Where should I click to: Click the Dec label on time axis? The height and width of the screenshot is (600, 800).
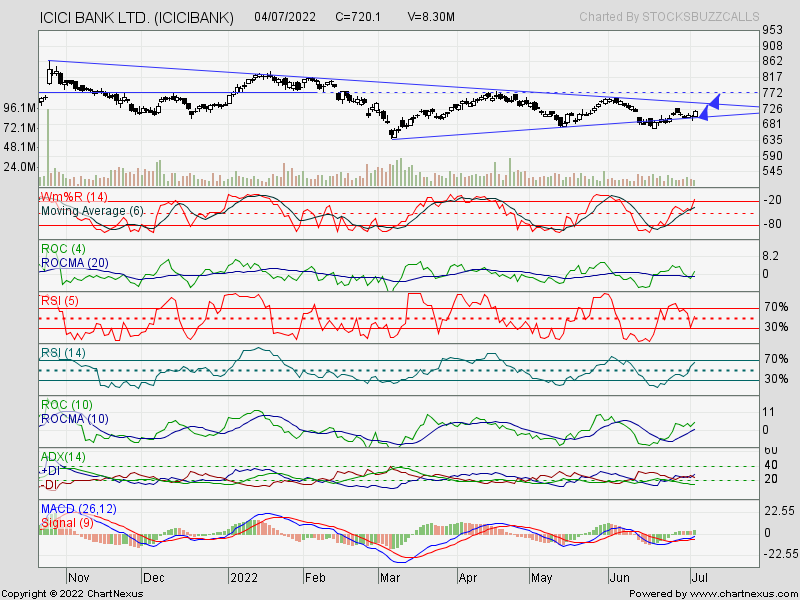(x=154, y=578)
